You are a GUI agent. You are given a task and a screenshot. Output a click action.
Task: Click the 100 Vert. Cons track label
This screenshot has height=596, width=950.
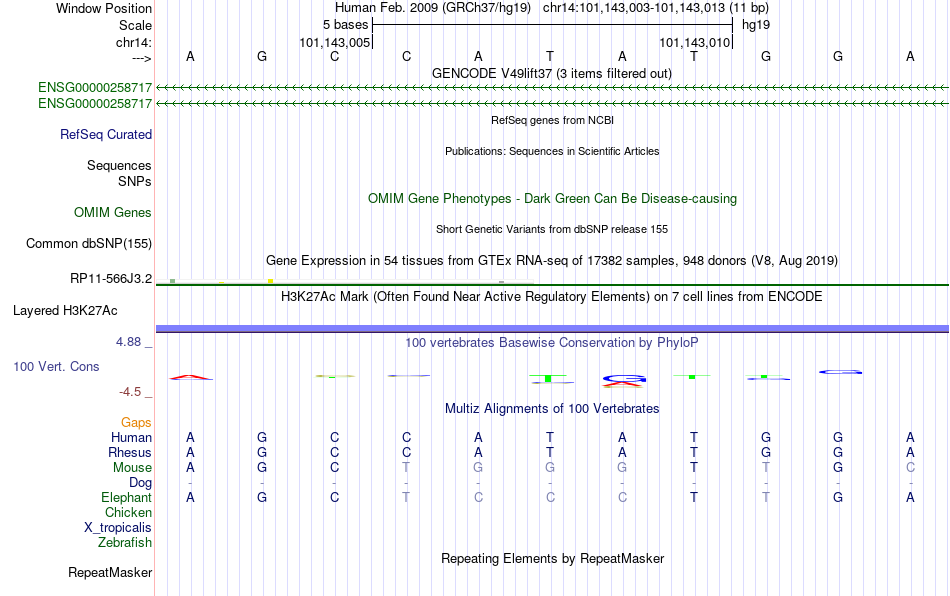click(x=56, y=366)
